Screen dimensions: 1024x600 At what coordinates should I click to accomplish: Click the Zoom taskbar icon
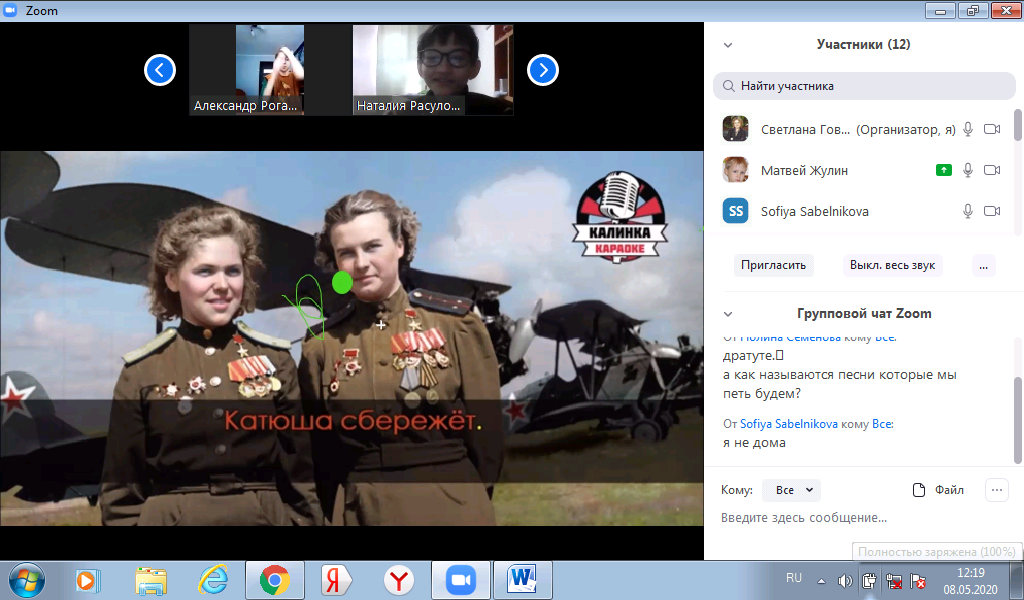coord(460,580)
